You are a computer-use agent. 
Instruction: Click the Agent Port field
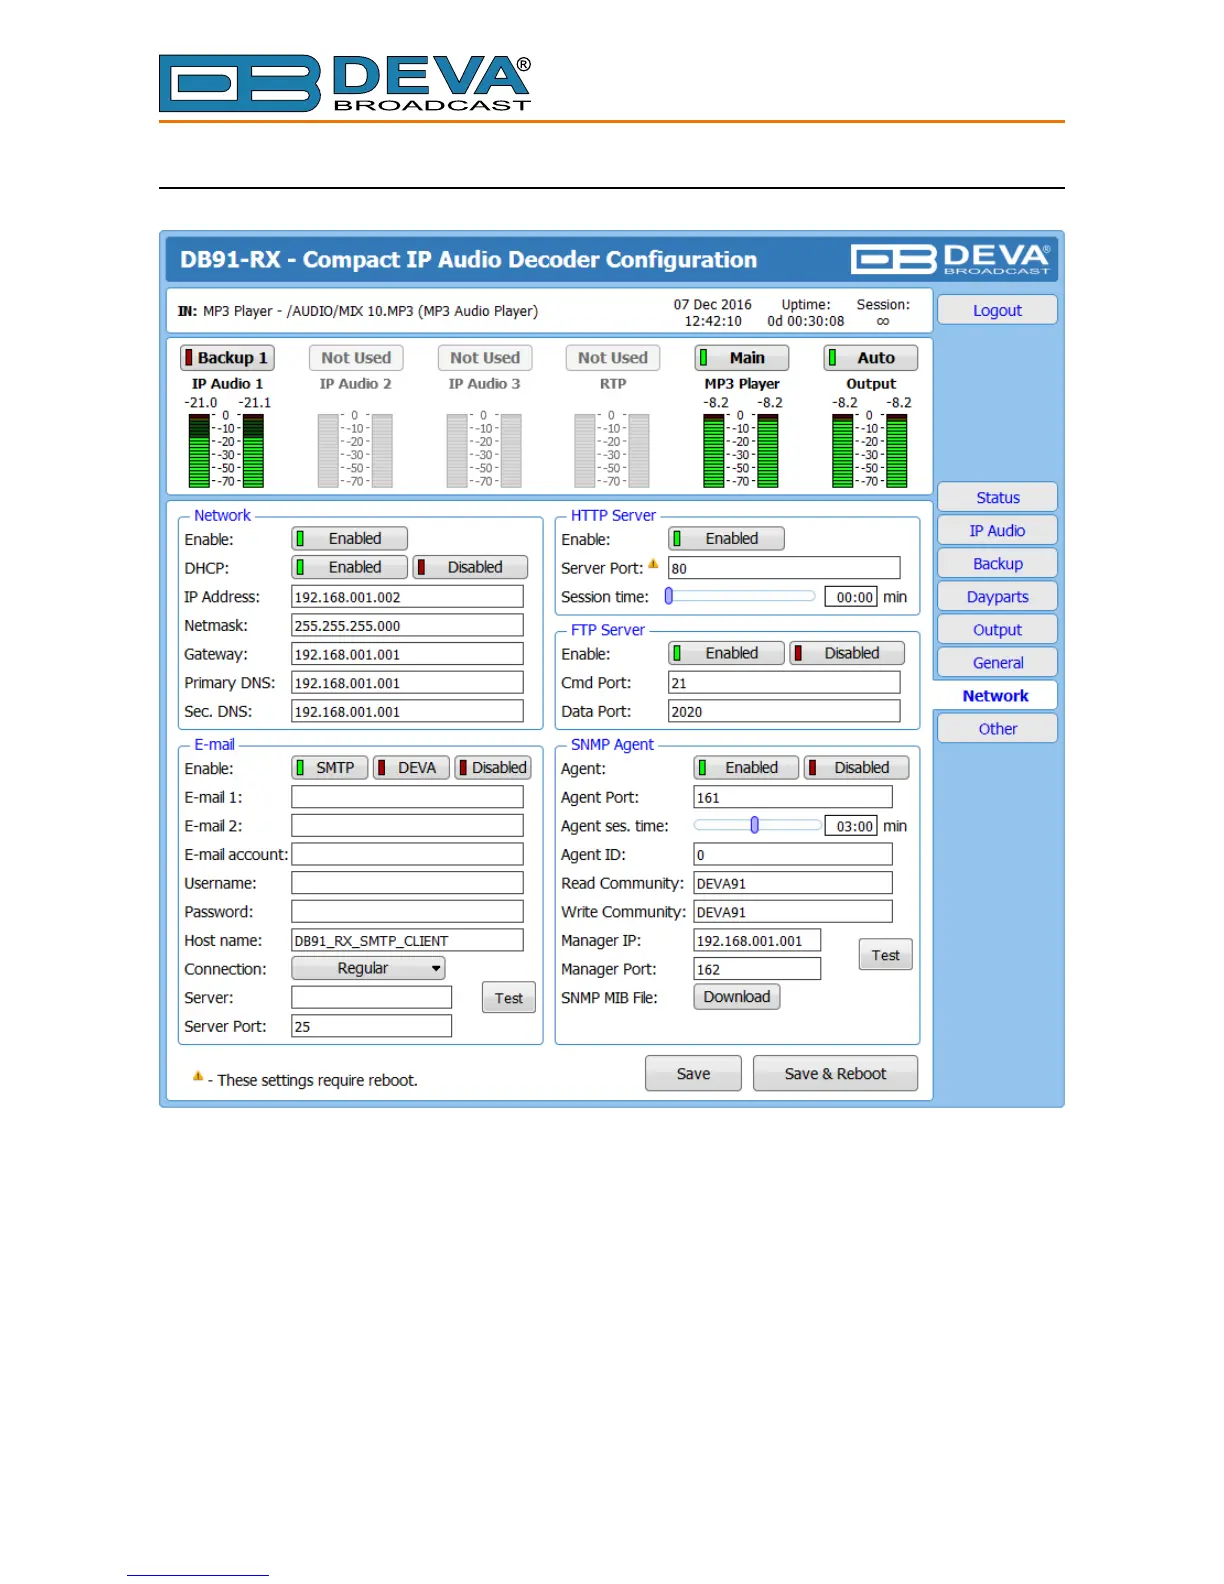pyautogui.click(x=793, y=798)
